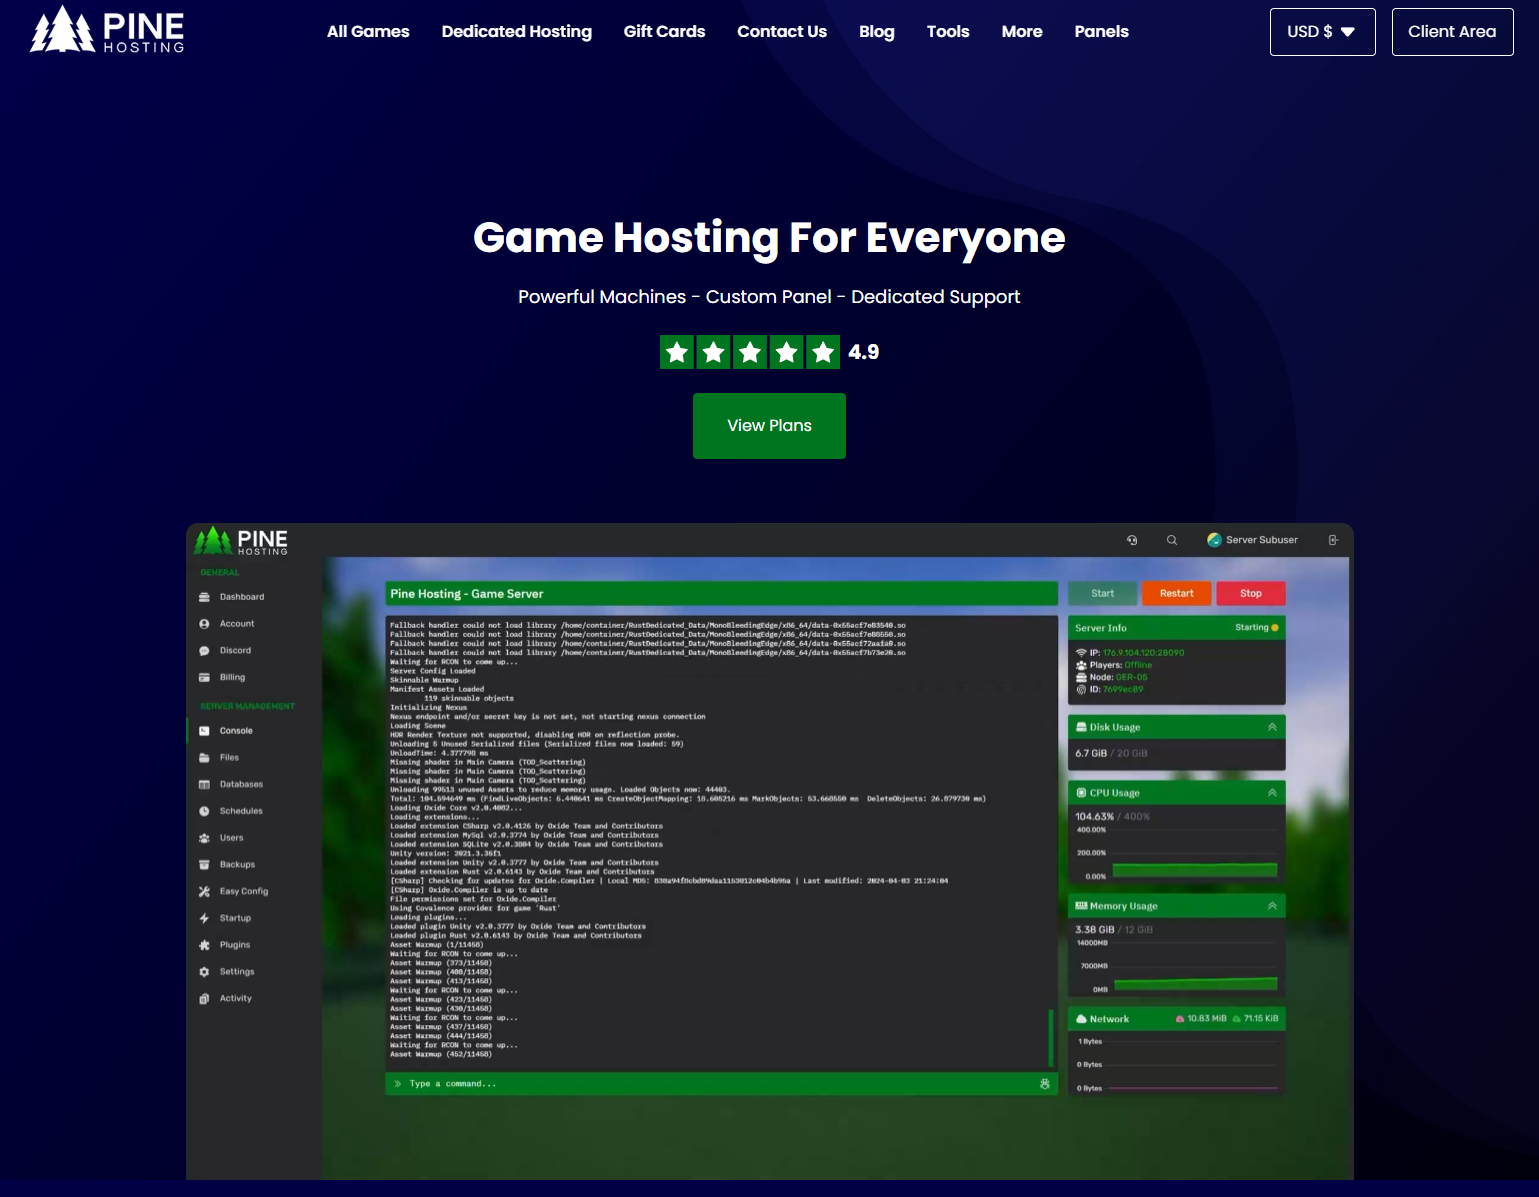Click the Pine Hosting logo in header

click(107, 30)
